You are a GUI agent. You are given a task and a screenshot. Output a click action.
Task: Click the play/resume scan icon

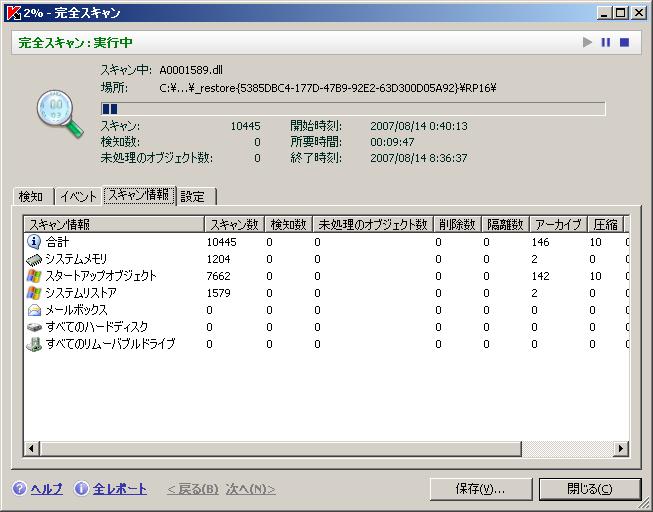[x=588, y=43]
